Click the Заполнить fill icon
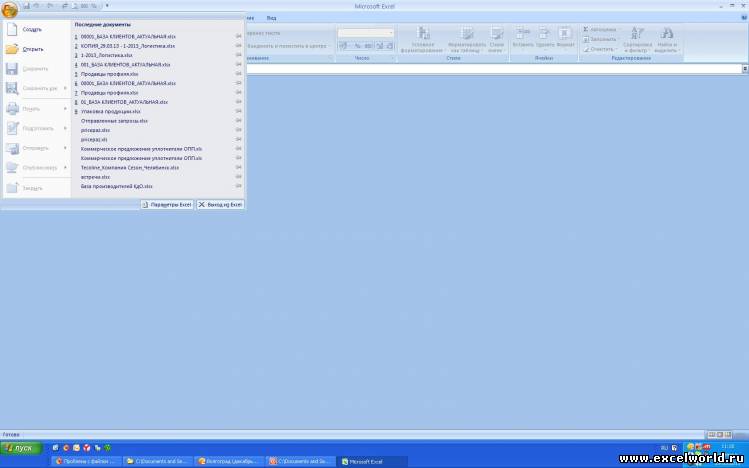 click(x=586, y=39)
